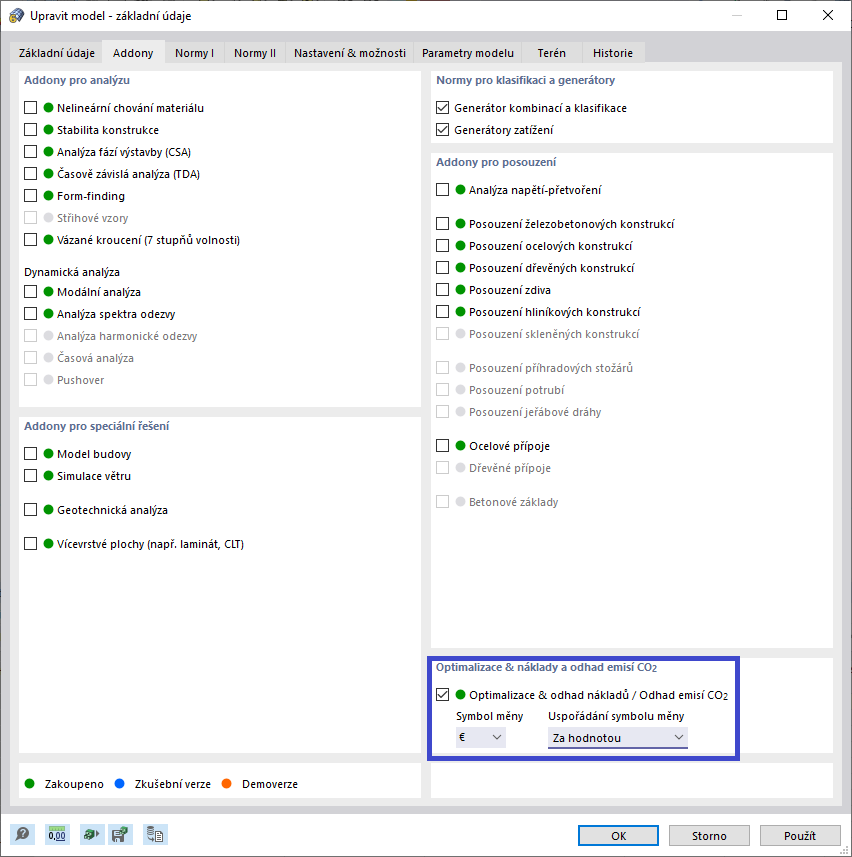Switch to the Základní údaje tab
Screen dimensions: 852x857
57,53
